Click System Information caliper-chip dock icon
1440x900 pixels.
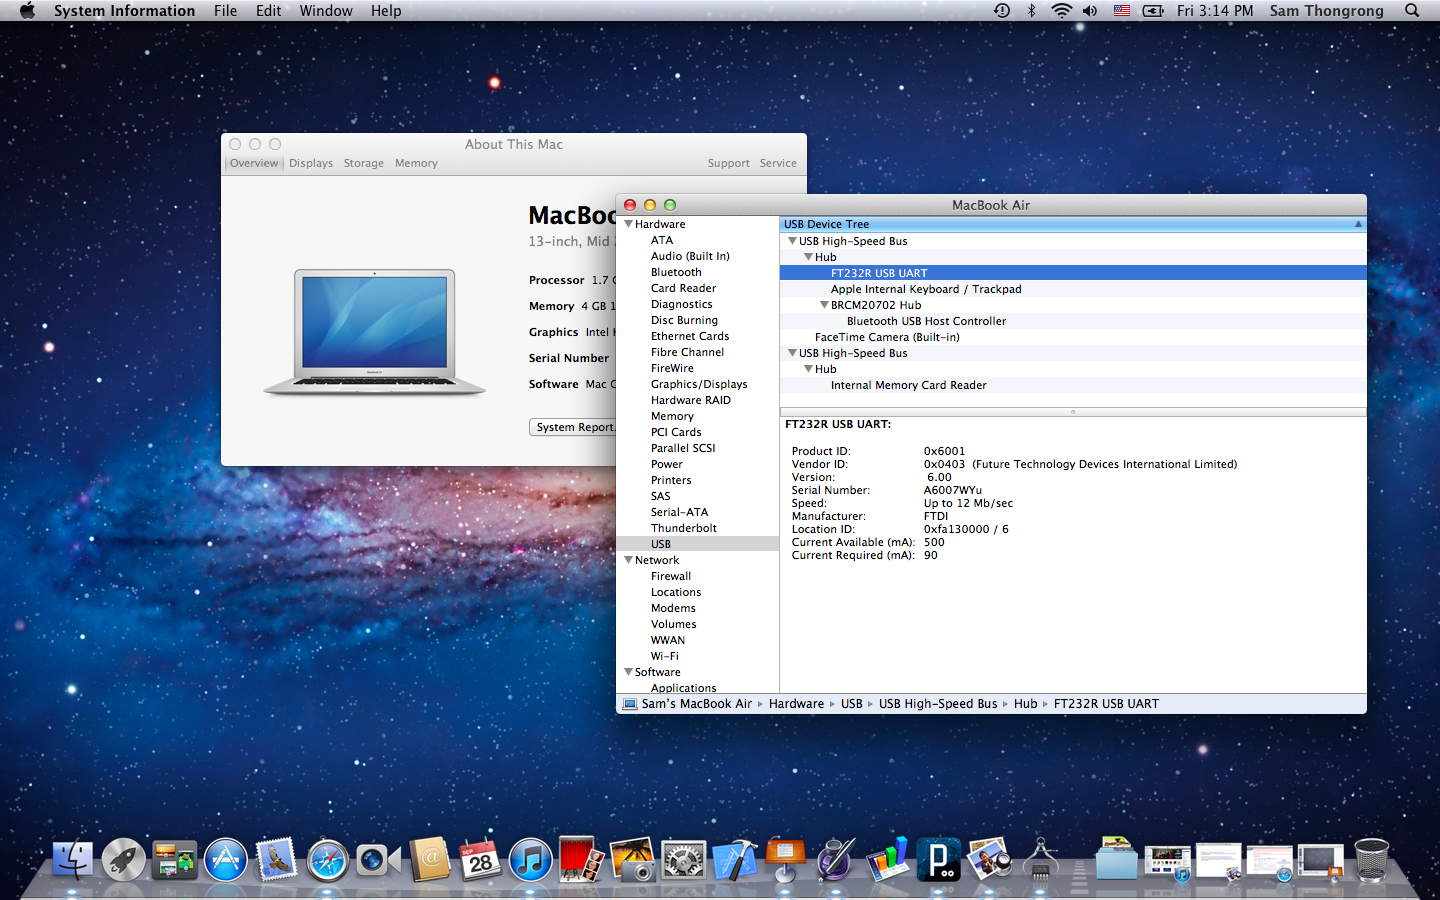[x=1041, y=860]
